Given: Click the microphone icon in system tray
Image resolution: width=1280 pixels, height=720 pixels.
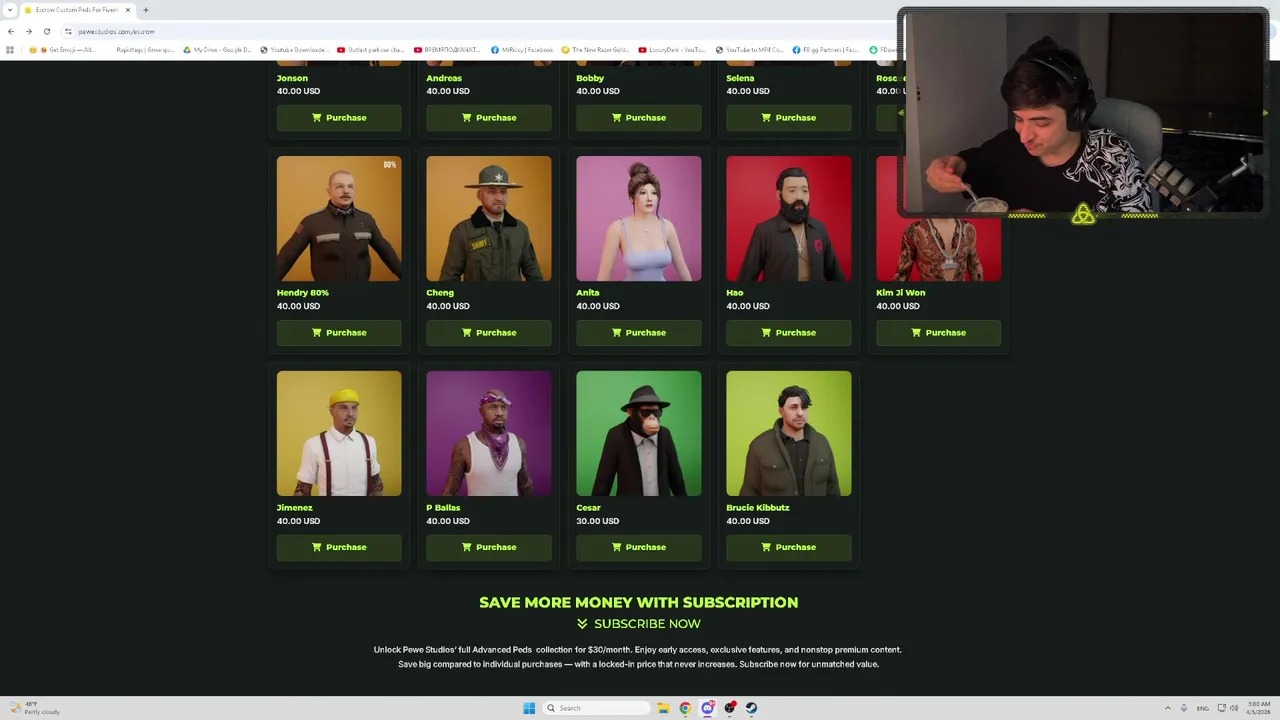Looking at the screenshot, I should point(1184,708).
